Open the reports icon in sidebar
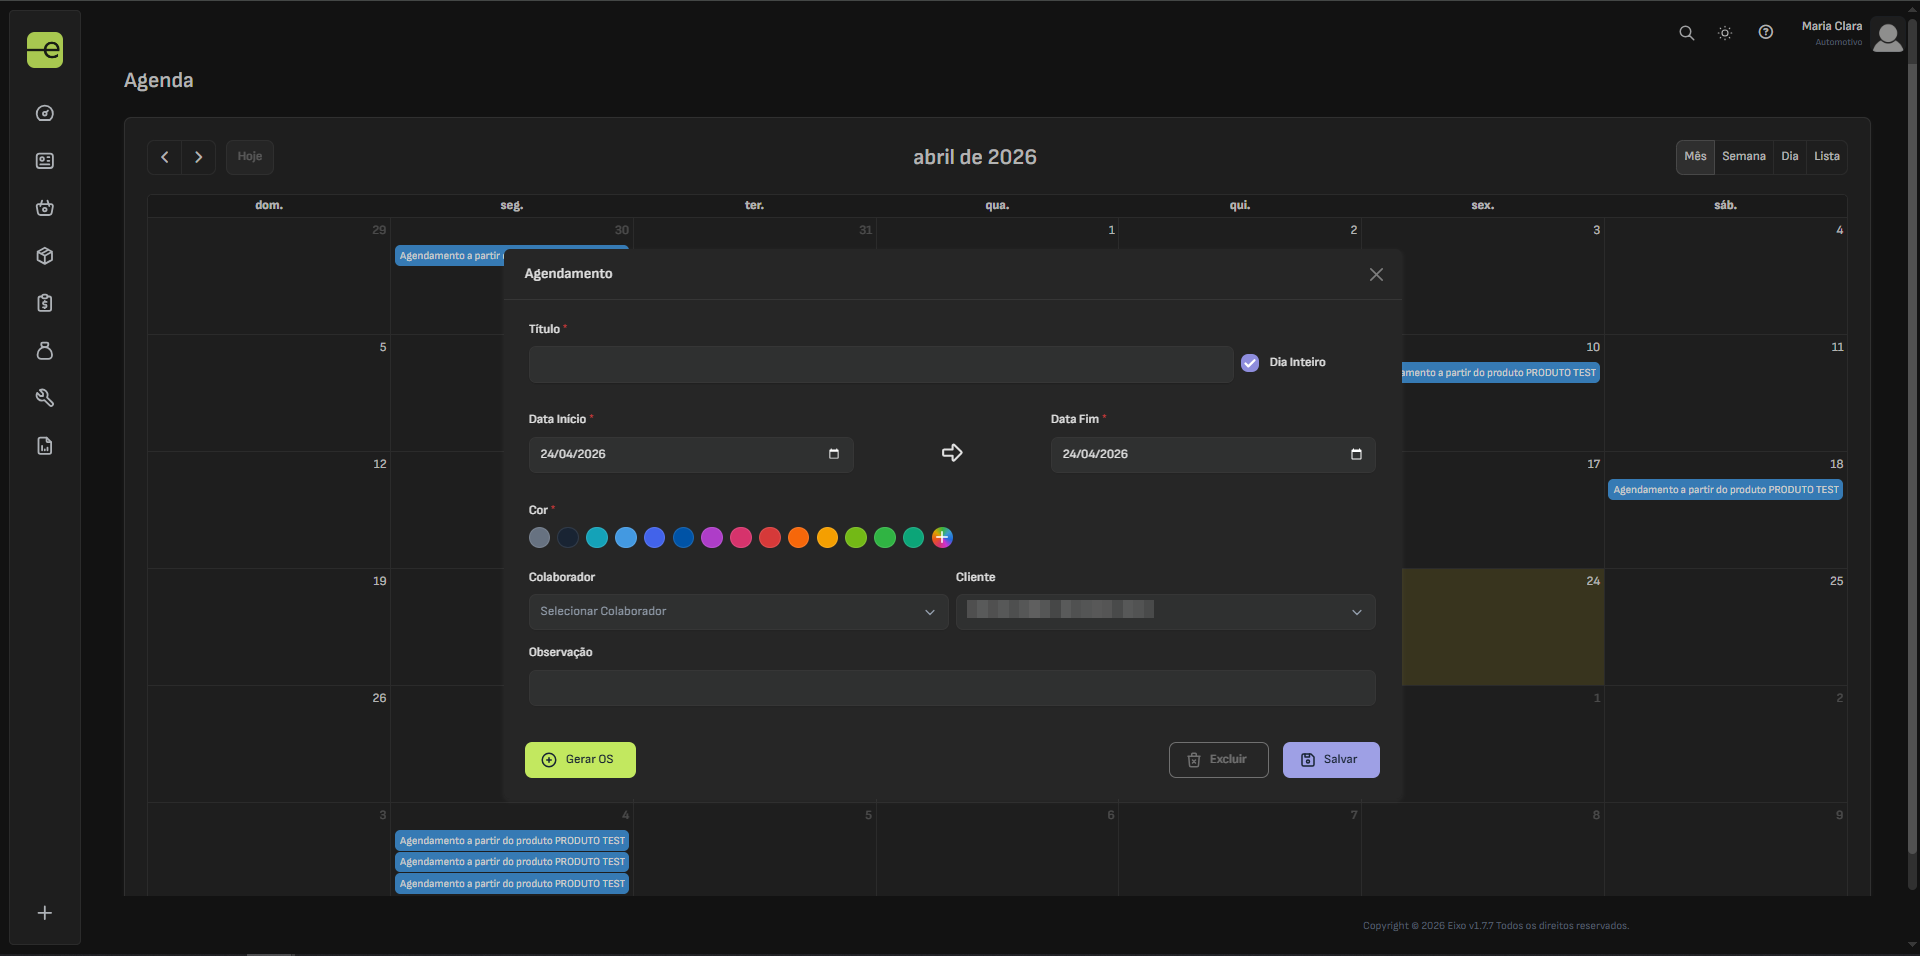Image resolution: width=1920 pixels, height=956 pixels. tap(45, 446)
